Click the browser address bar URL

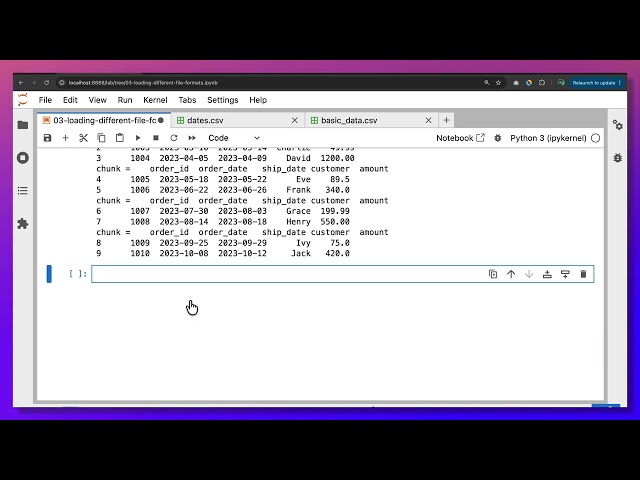143,83
